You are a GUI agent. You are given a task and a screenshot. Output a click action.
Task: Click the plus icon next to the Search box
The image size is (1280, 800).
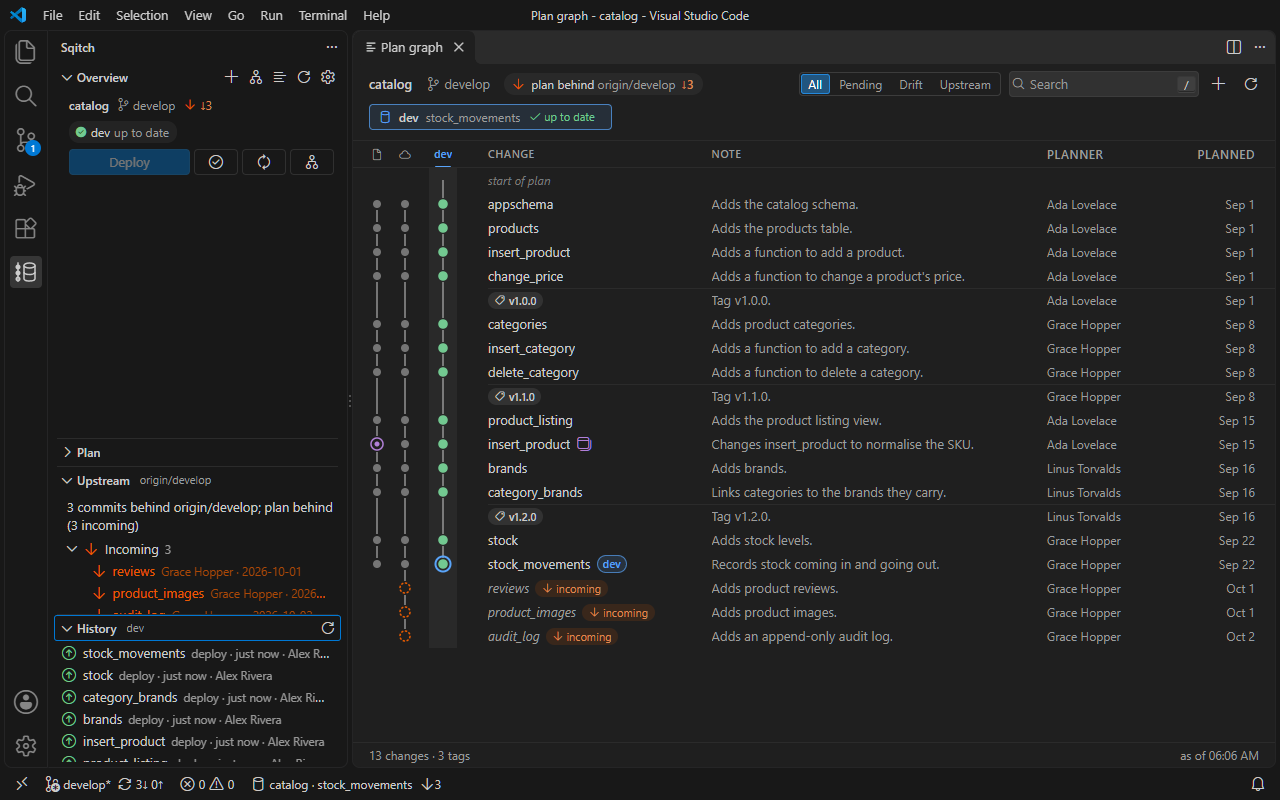(x=1218, y=84)
